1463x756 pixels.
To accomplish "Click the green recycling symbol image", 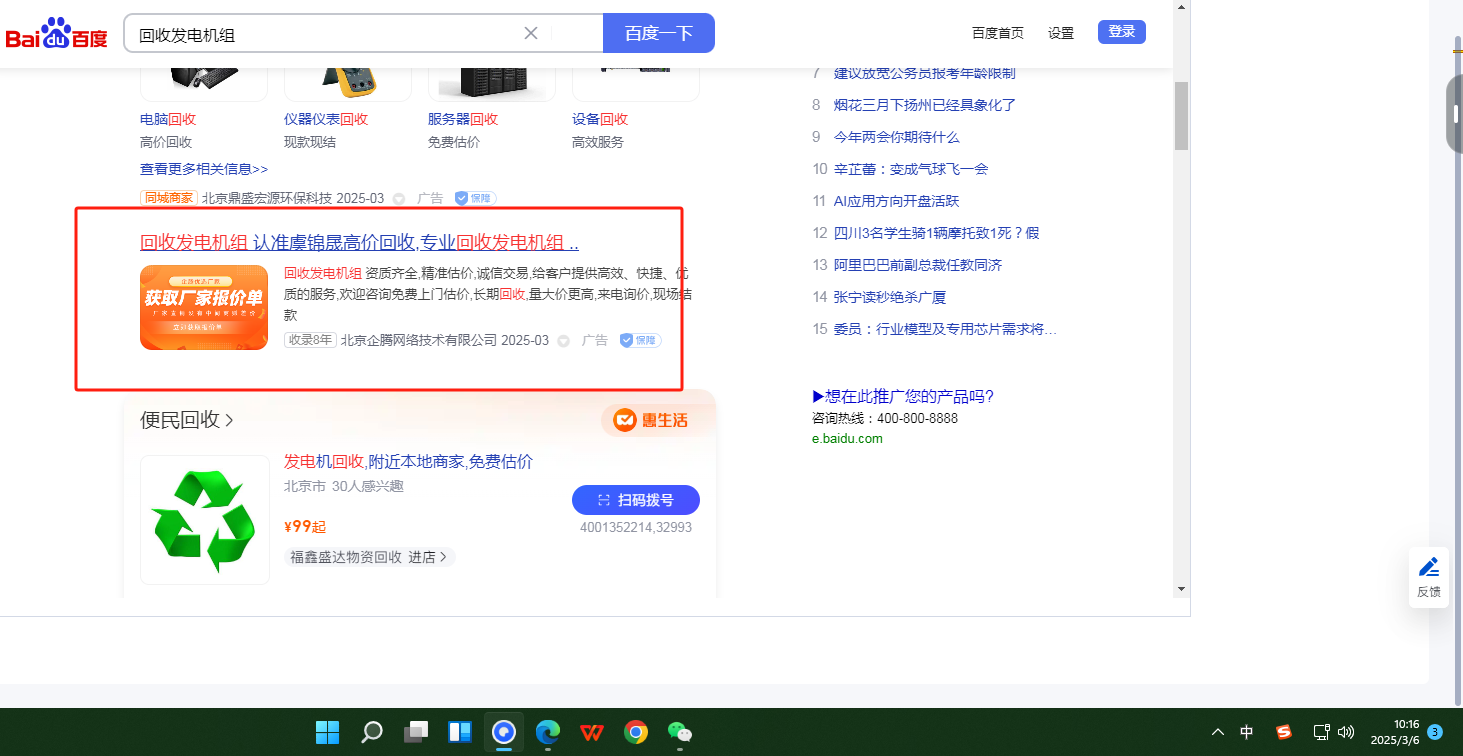I will 205,519.
